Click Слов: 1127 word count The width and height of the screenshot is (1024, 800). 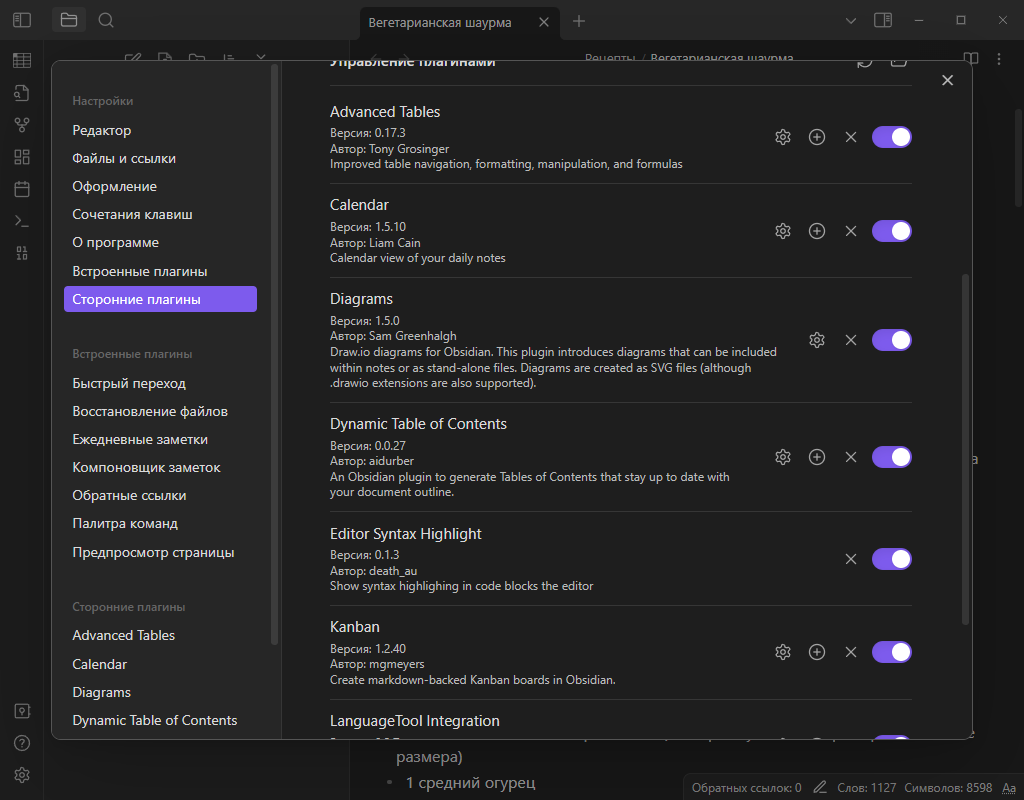tap(867, 788)
